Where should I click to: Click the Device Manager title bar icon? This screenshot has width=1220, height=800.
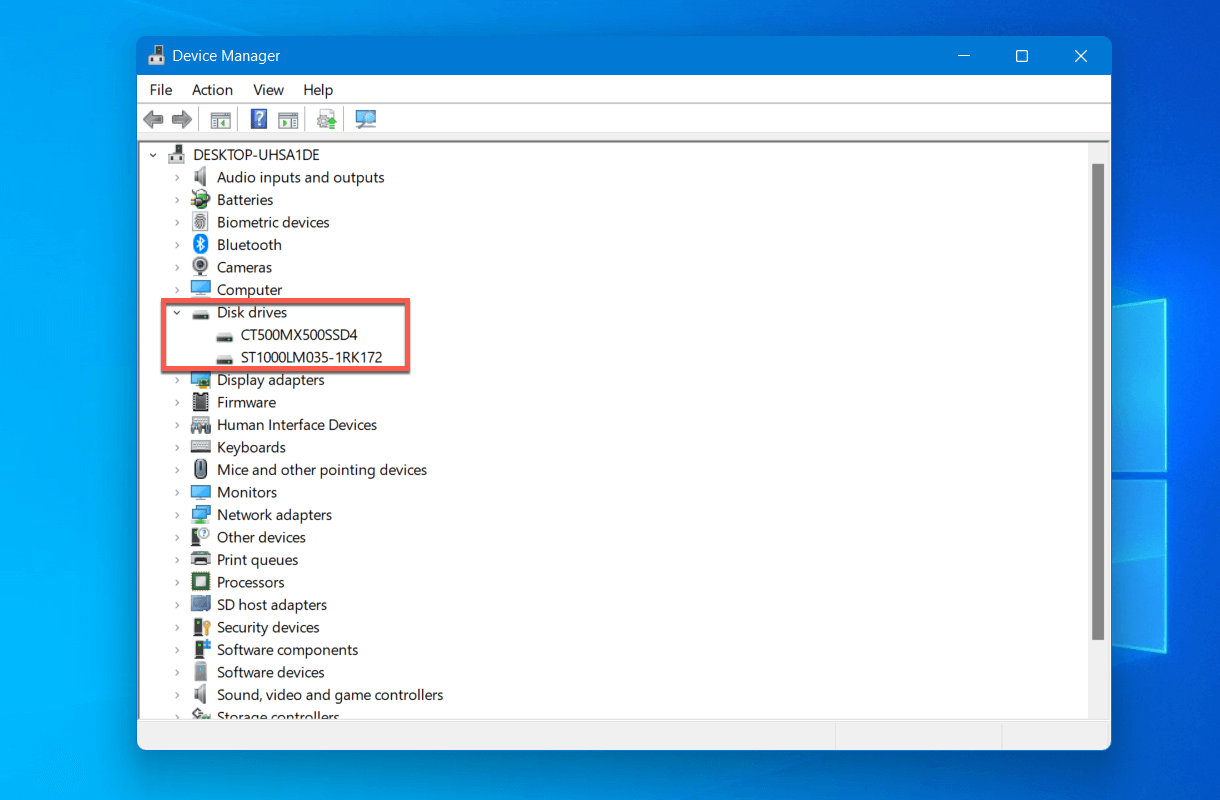click(x=157, y=56)
